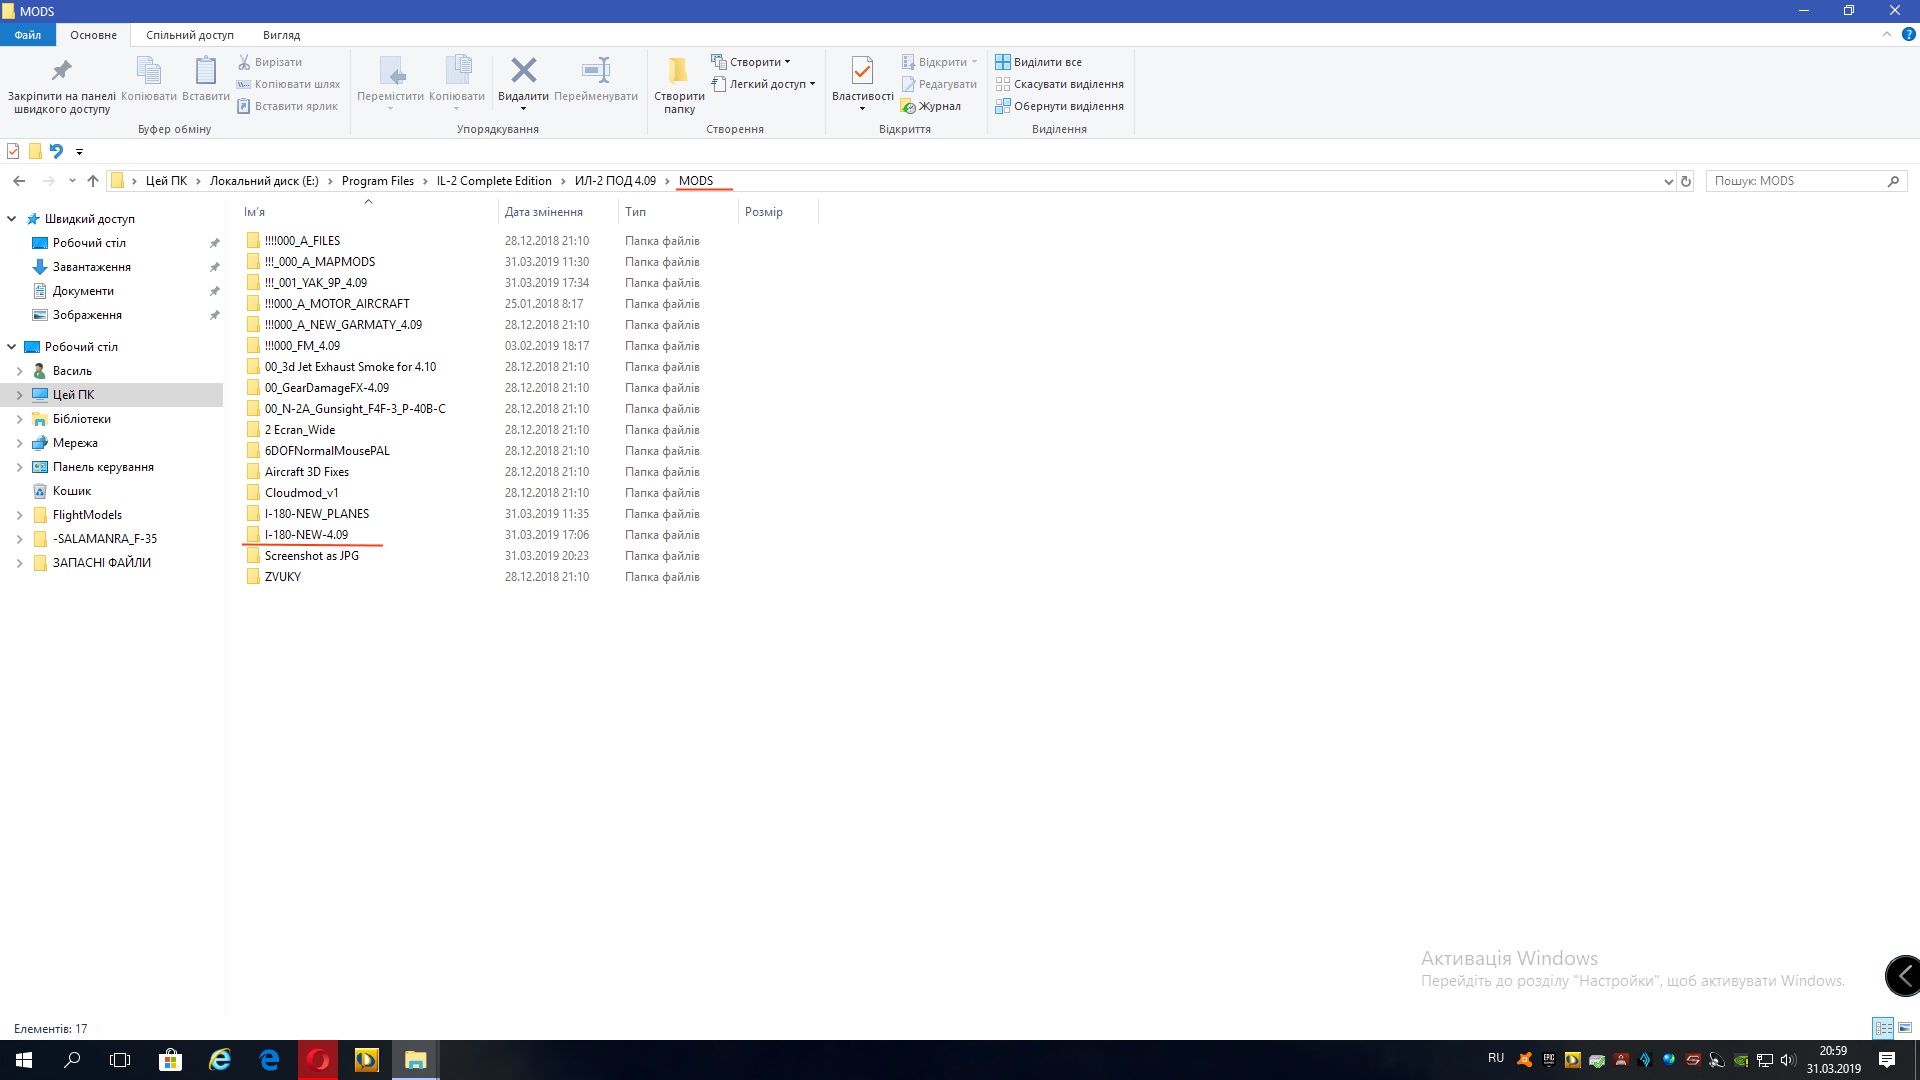
Task: Open the Файл menu tab
Action: point(28,35)
